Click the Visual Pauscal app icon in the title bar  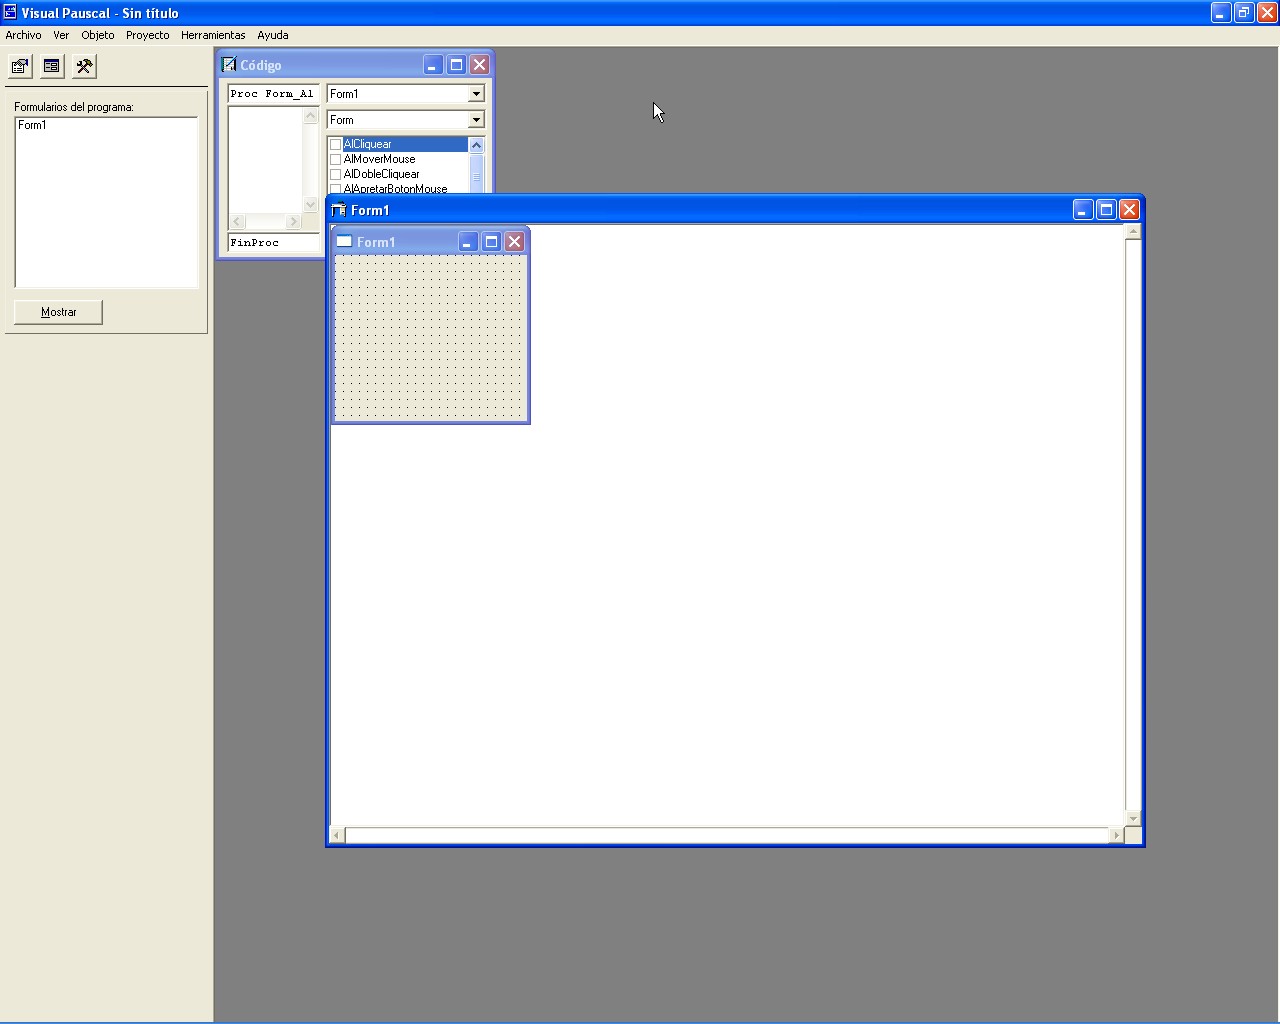tap(10, 12)
